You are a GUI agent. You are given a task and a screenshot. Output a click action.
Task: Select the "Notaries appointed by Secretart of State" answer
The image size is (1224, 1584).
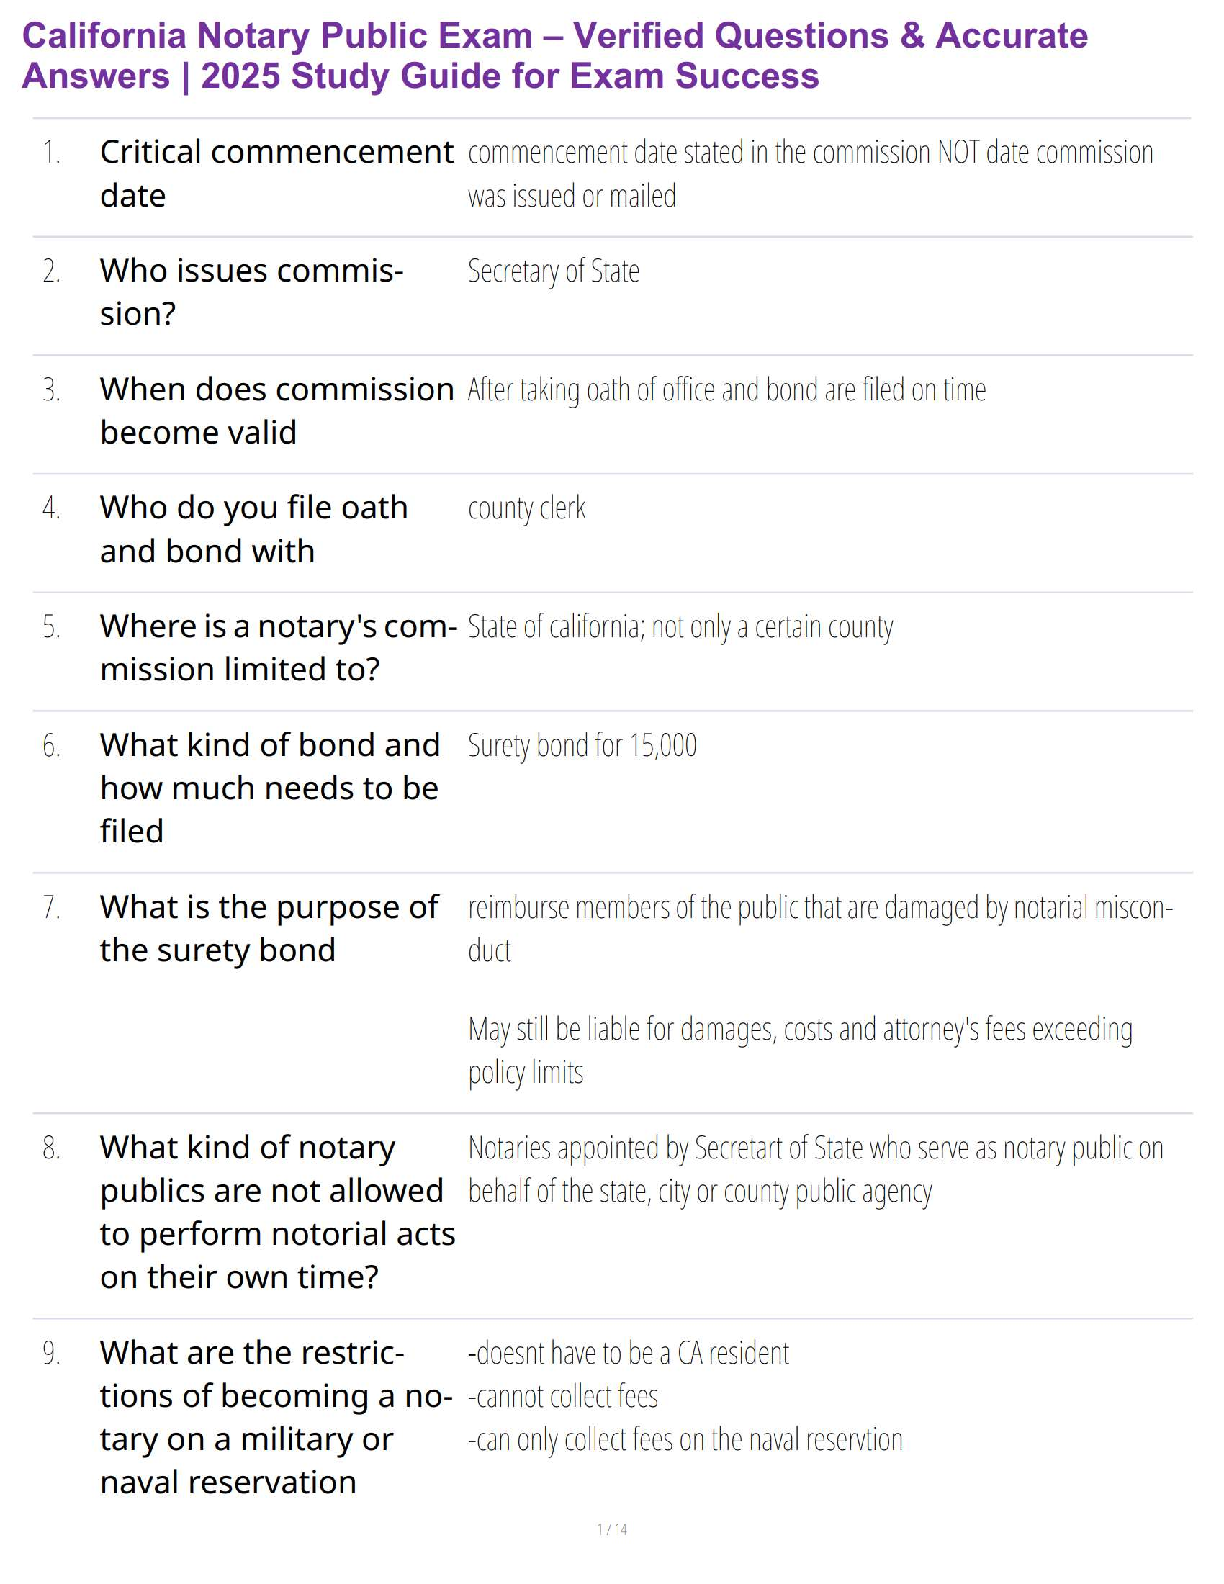(x=815, y=1169)
